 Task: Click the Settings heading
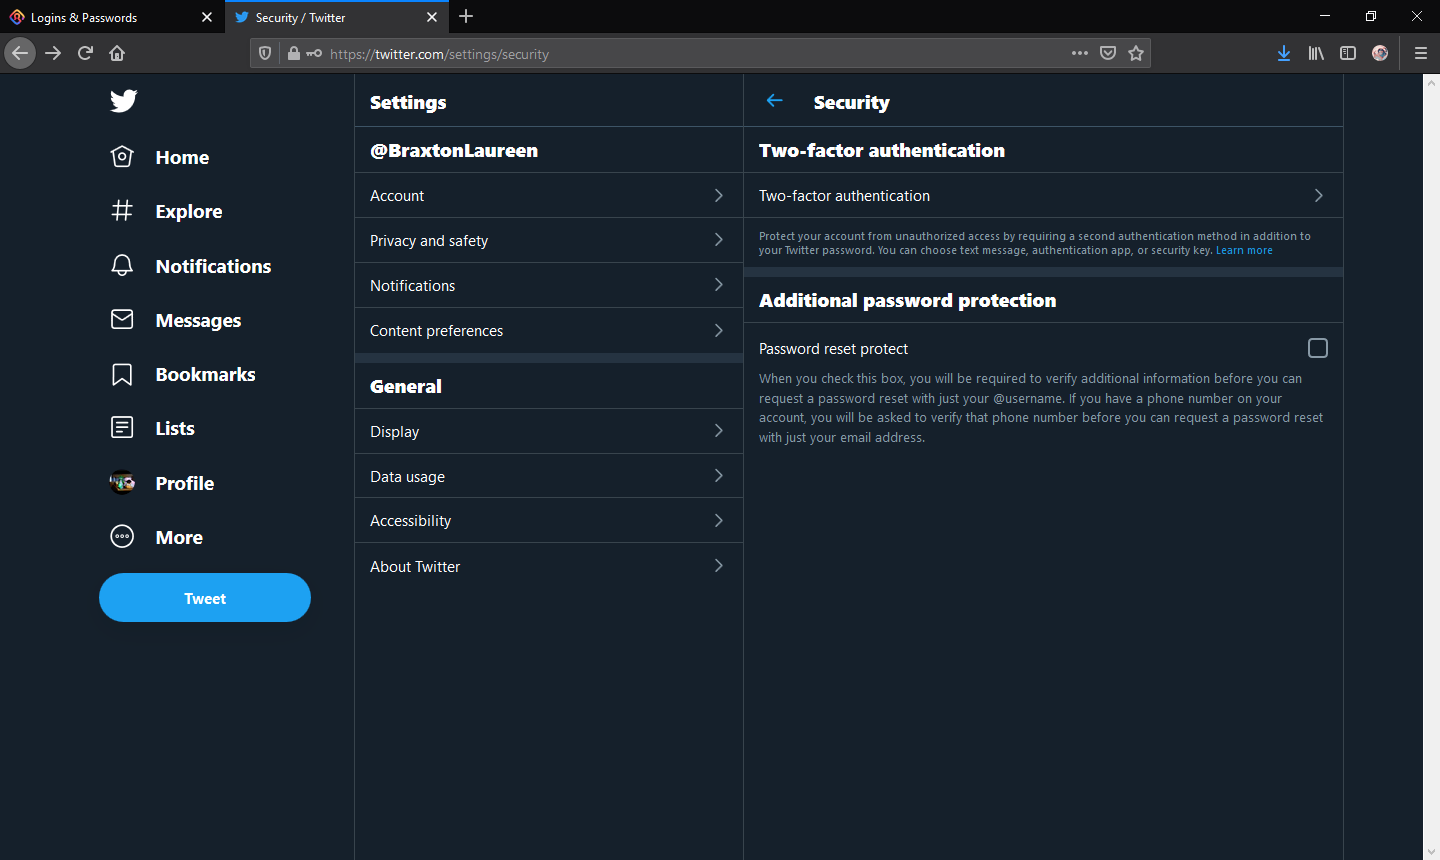[x=408, y=102]
